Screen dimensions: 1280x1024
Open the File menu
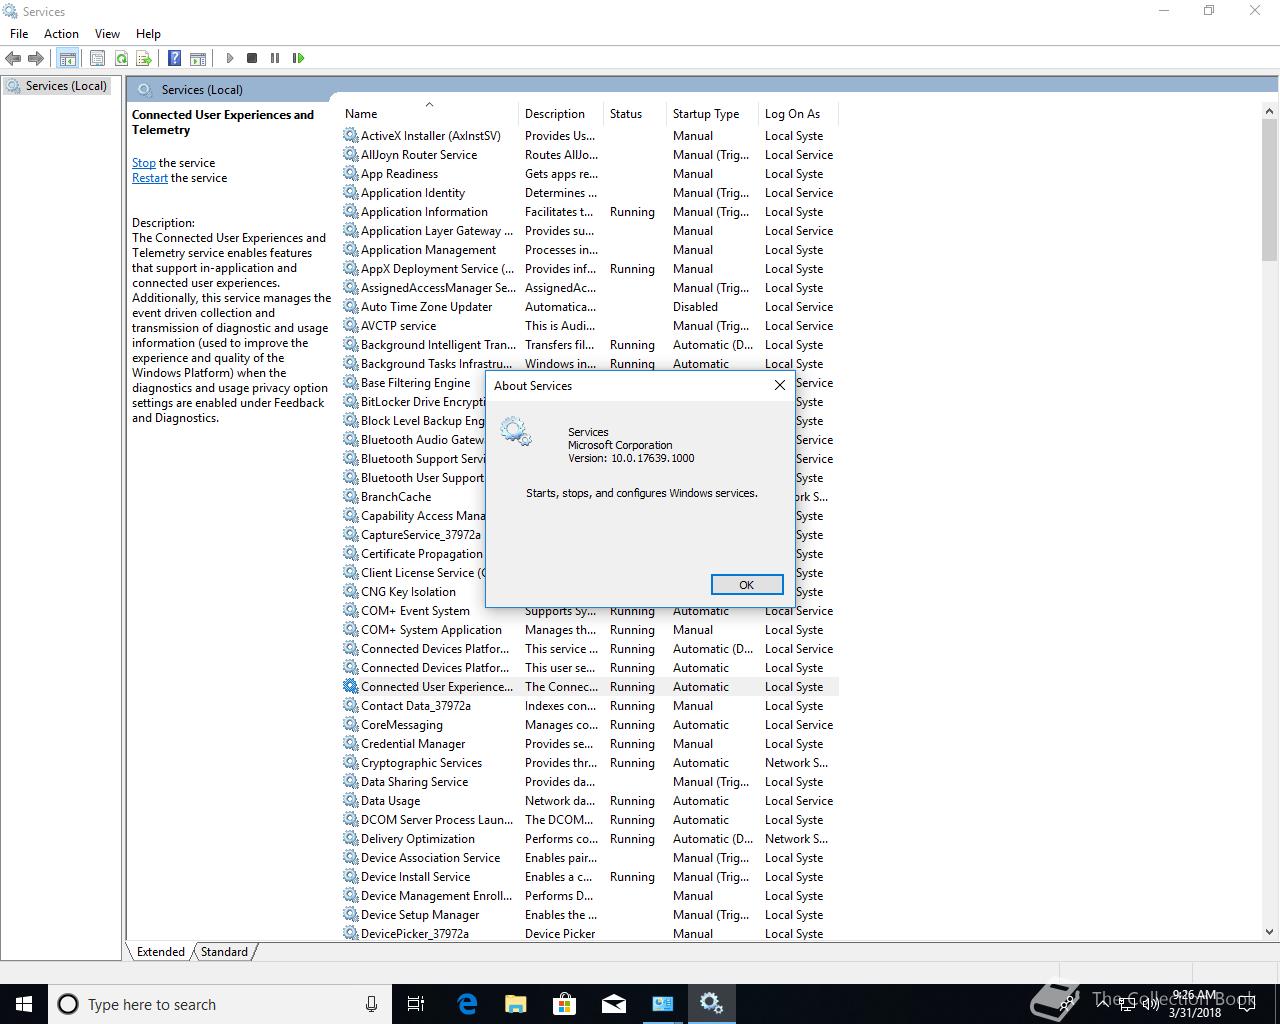[19, 33]
